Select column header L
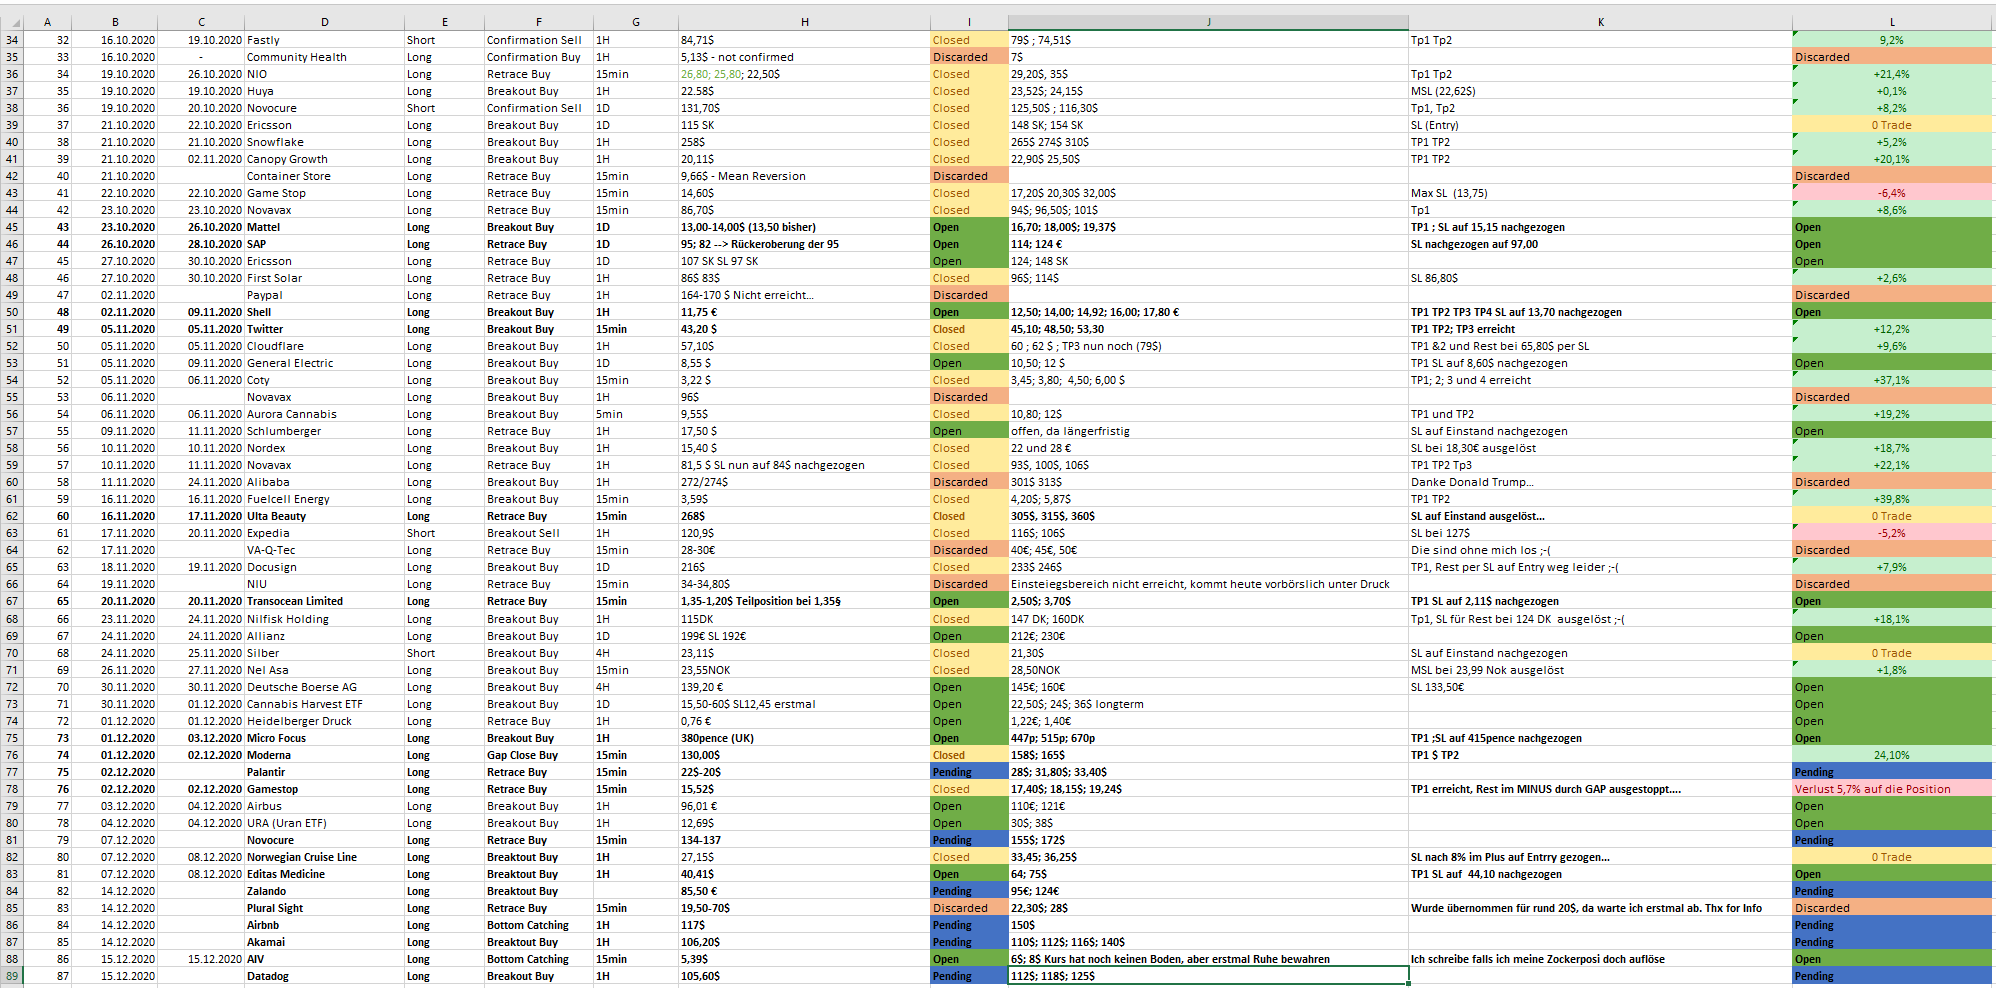This screenshot has height=988, width=1996. [1890, 21]
